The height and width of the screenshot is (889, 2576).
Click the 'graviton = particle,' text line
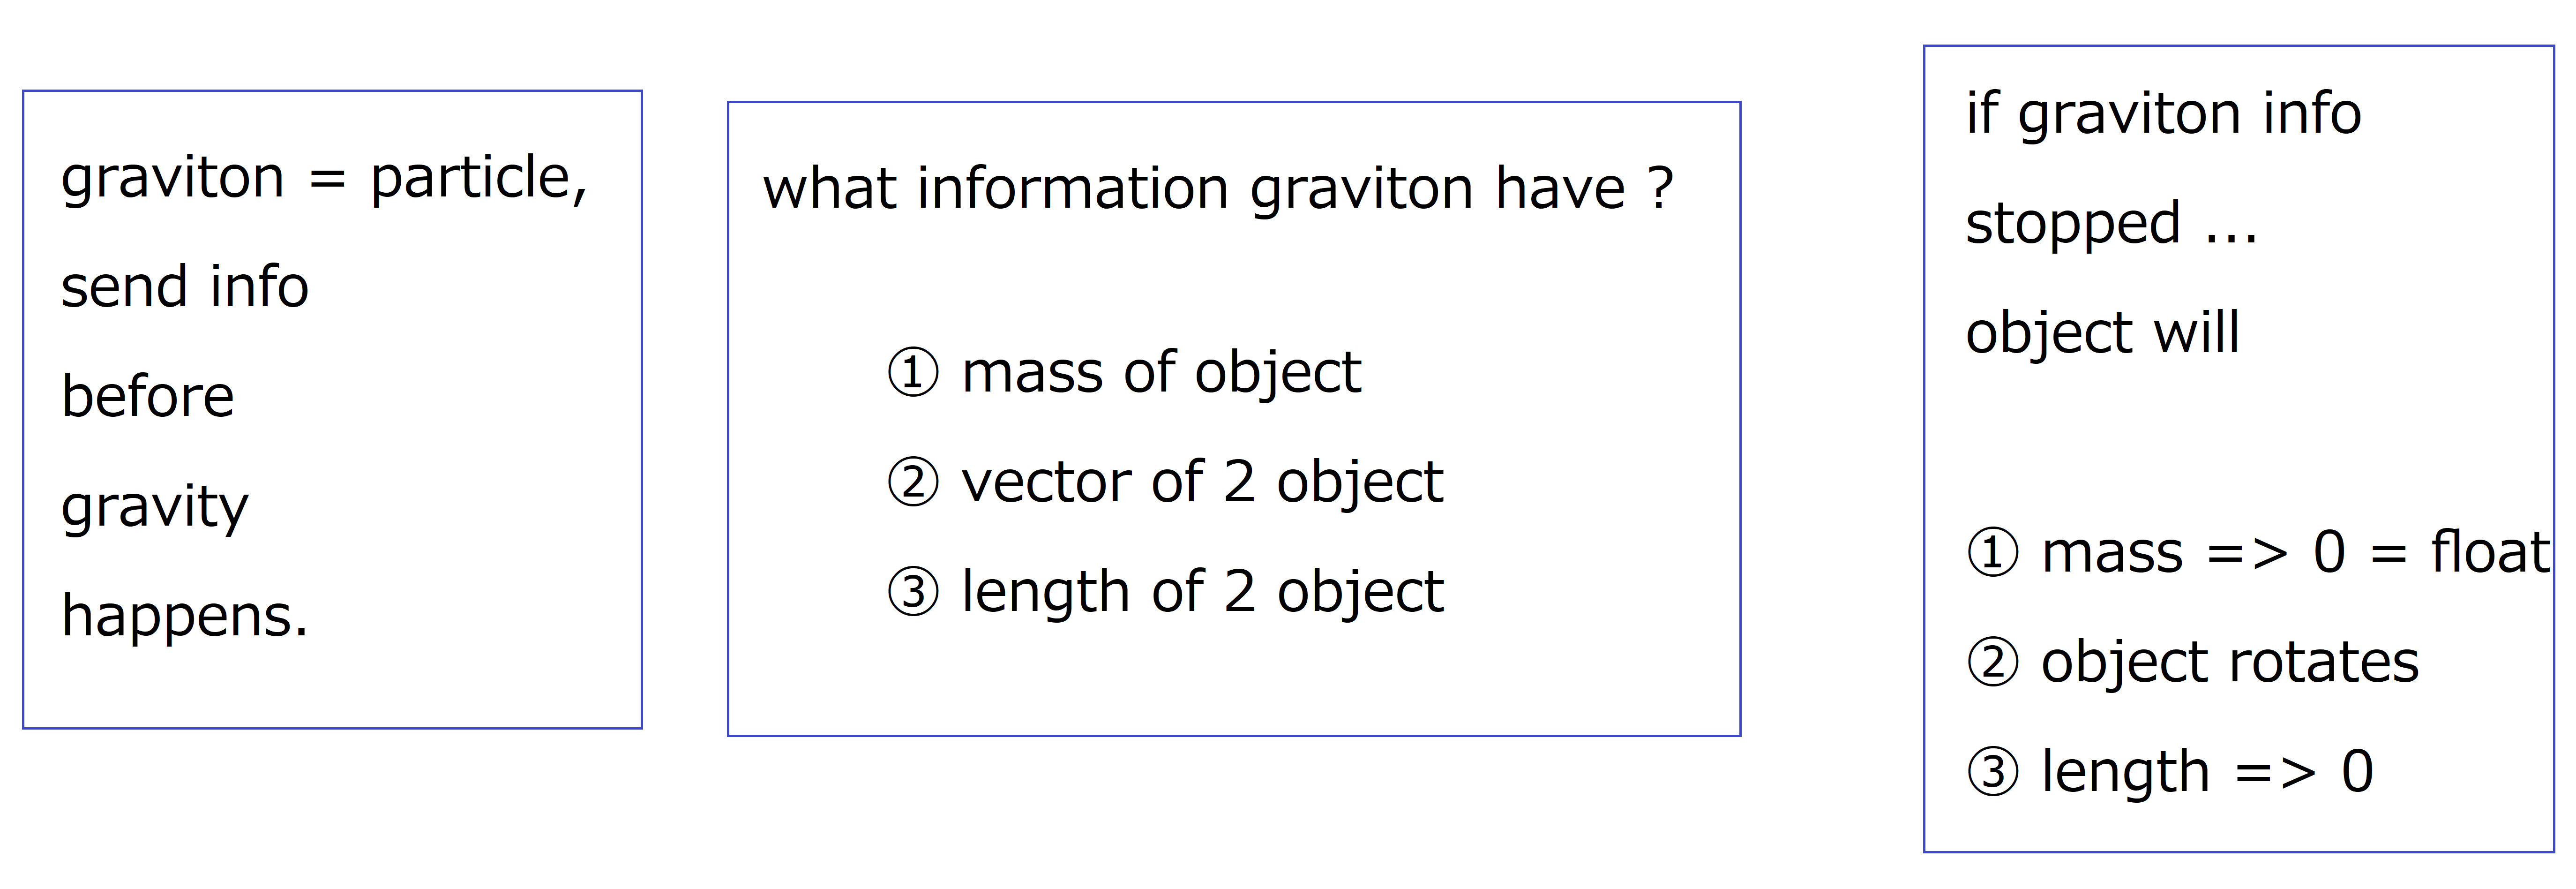point(324,180)
